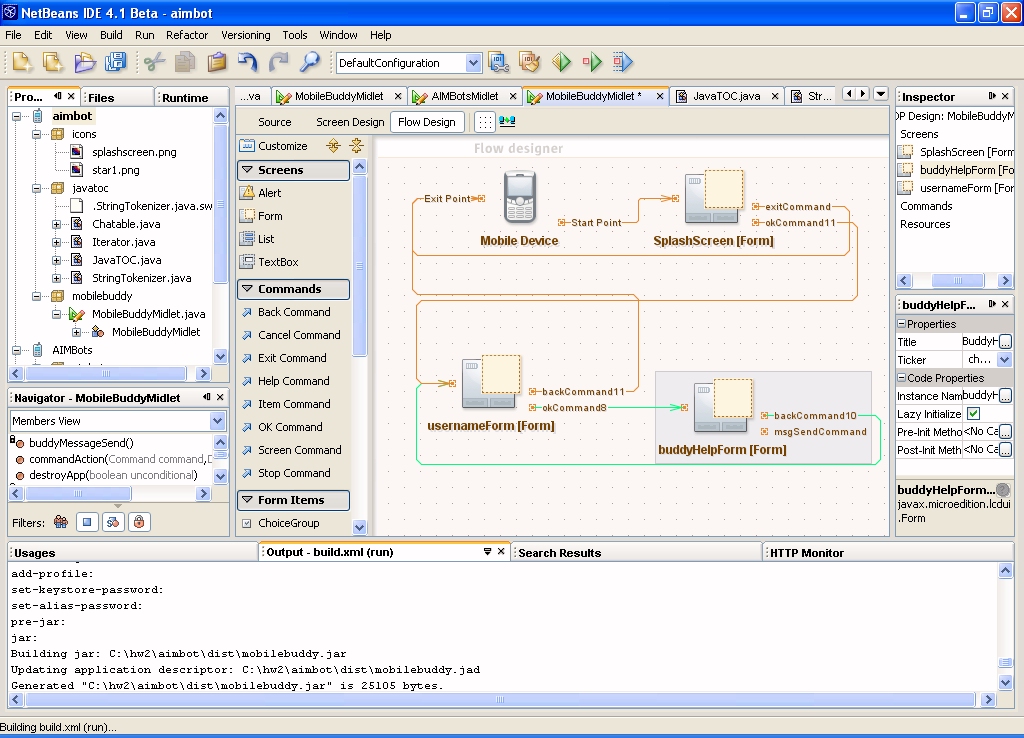The height and width of the screenshot is (738, 1024).
Task: Open the Refactor menu
Action: [187, 35]
